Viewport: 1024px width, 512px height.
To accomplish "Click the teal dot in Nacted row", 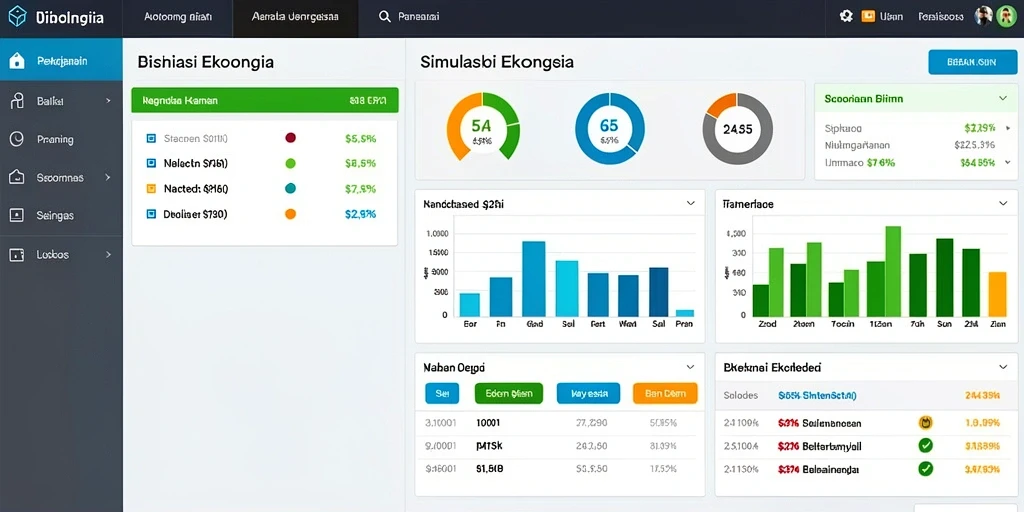I will 291,188.
